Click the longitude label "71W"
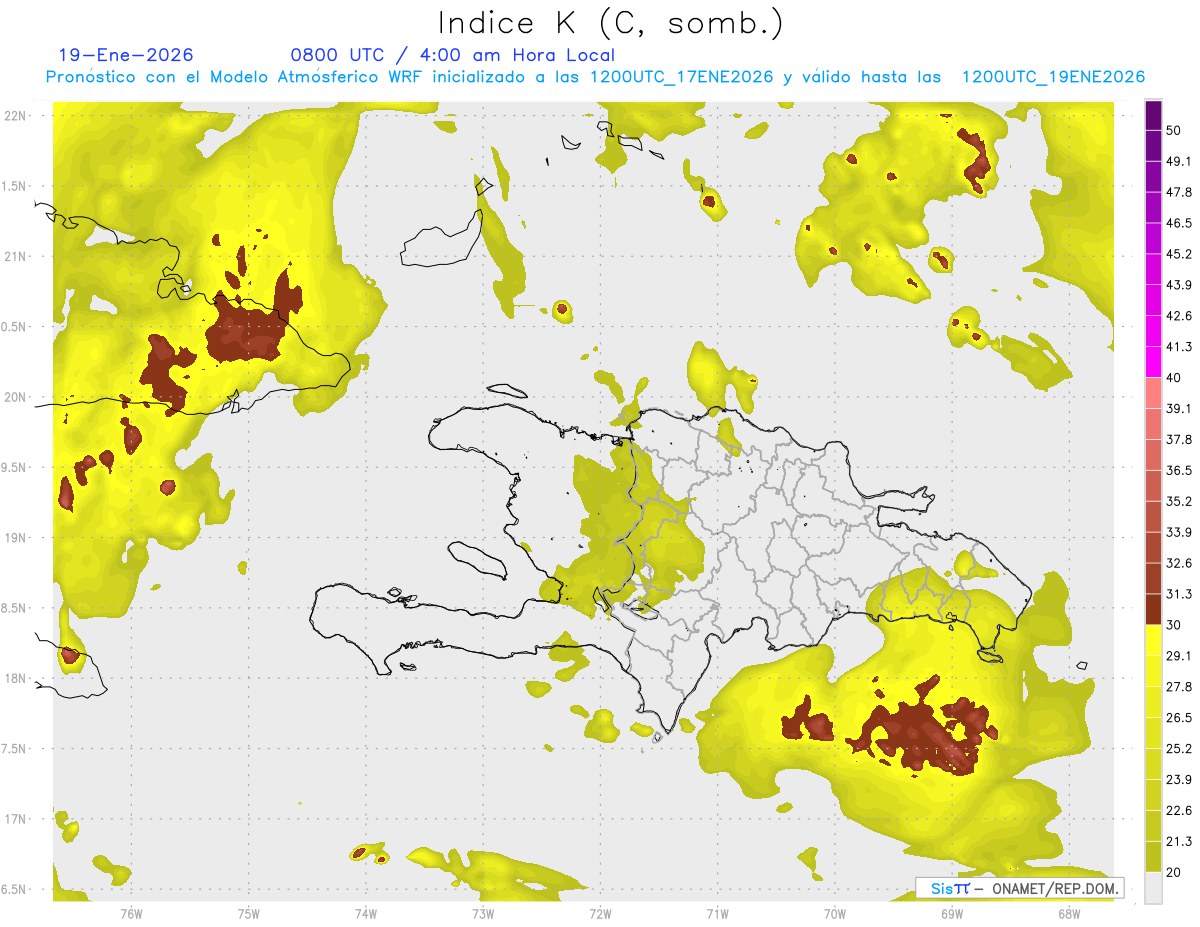The height and width of the screenshot is (927, 1200). coord(717,913)
